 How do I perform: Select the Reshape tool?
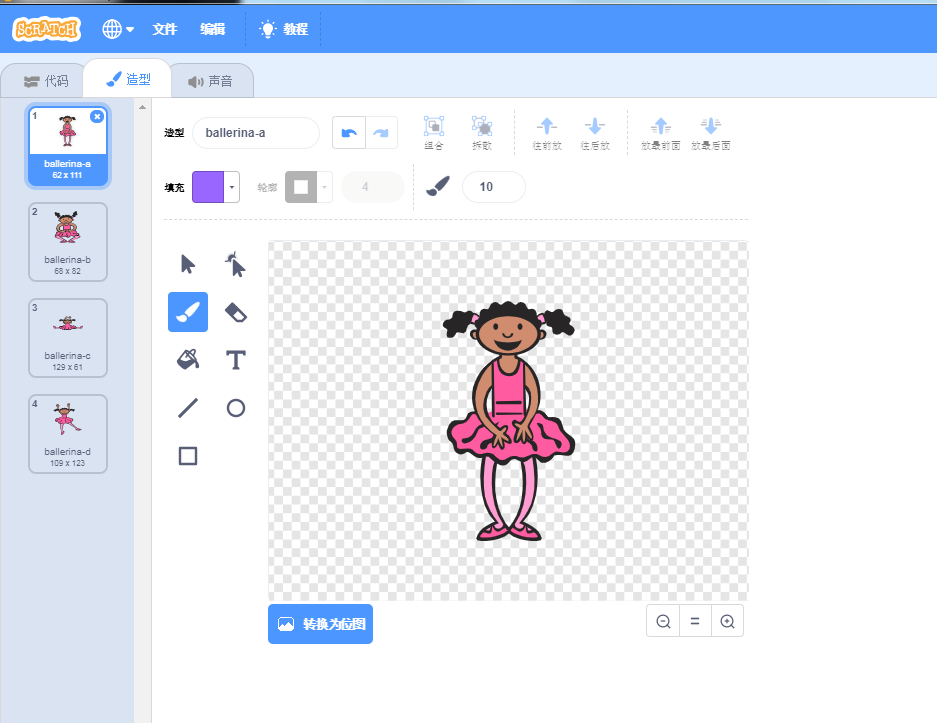pos(236,264)
